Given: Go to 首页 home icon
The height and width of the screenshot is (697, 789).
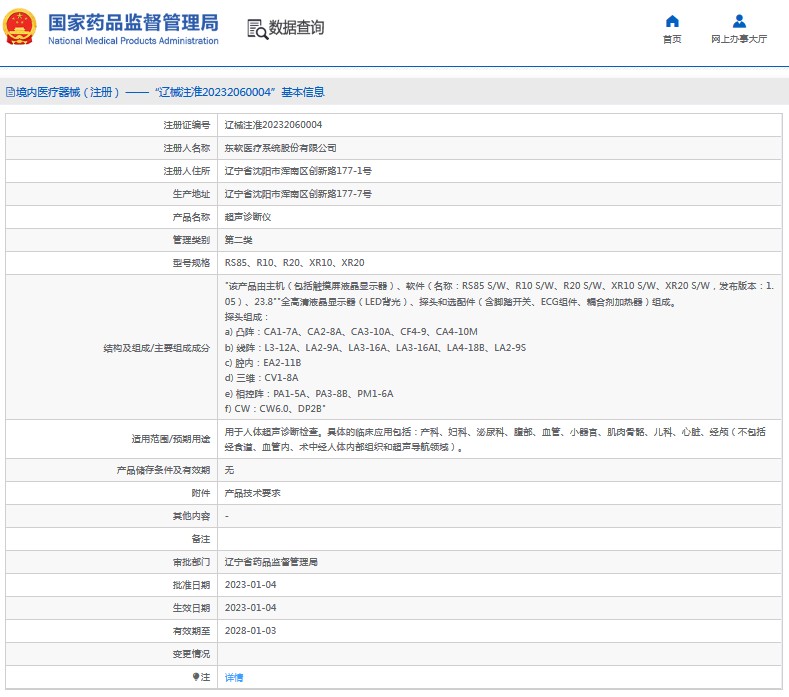Looking at the screenshot, I should 672,21.
